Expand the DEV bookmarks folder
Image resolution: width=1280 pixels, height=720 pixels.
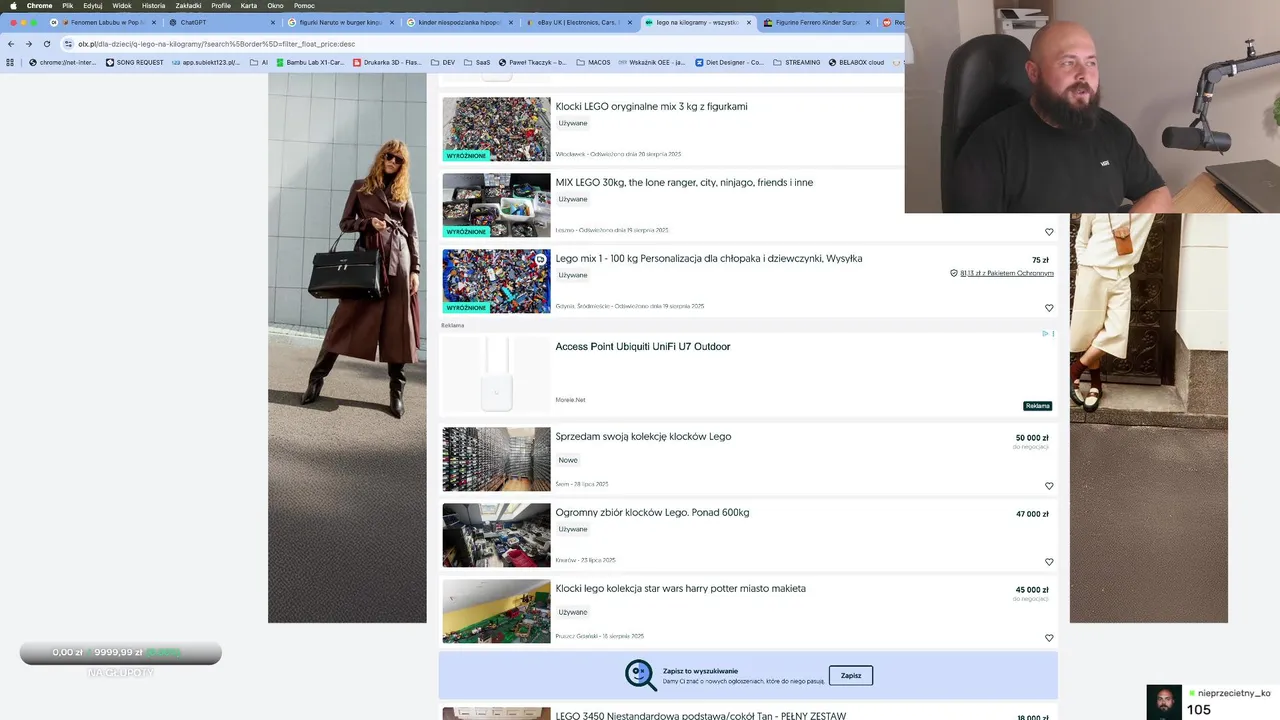(x=442, y=62)
